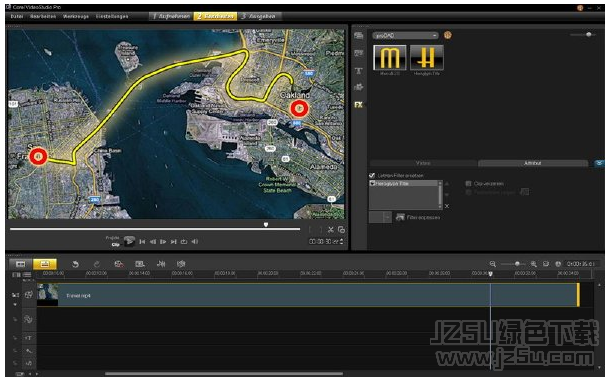The image size is (612, 384).
Task: Open the Title library (T) icon
Action: (358, 71)
